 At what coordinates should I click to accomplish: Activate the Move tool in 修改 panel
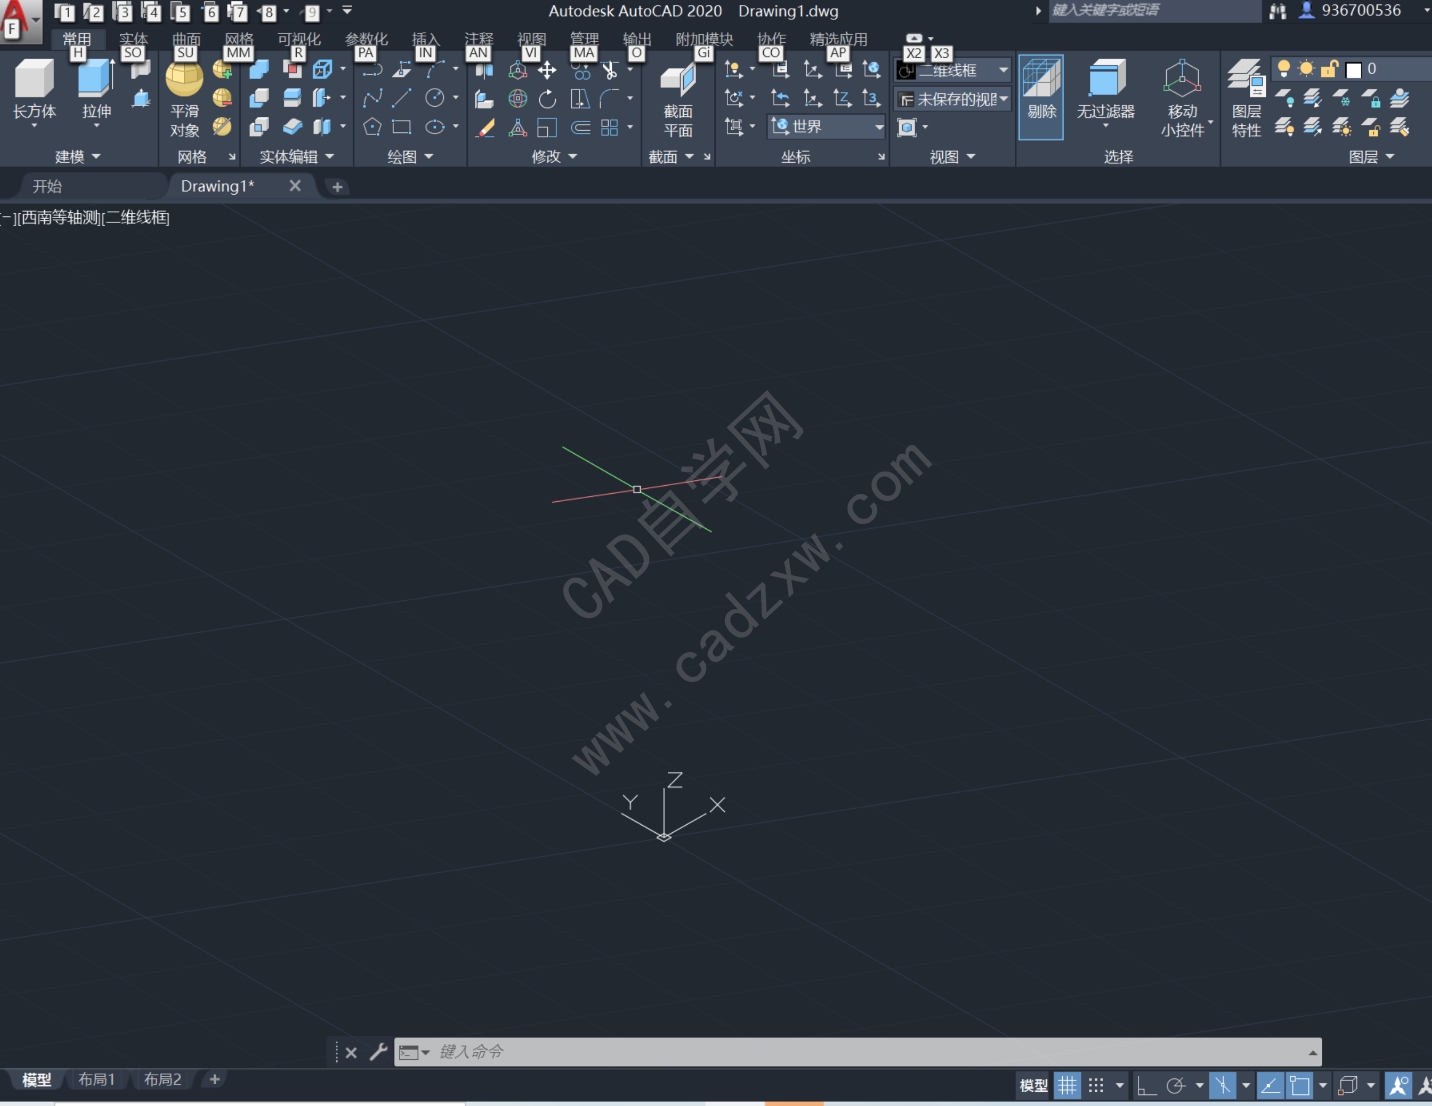click(547, 70)
